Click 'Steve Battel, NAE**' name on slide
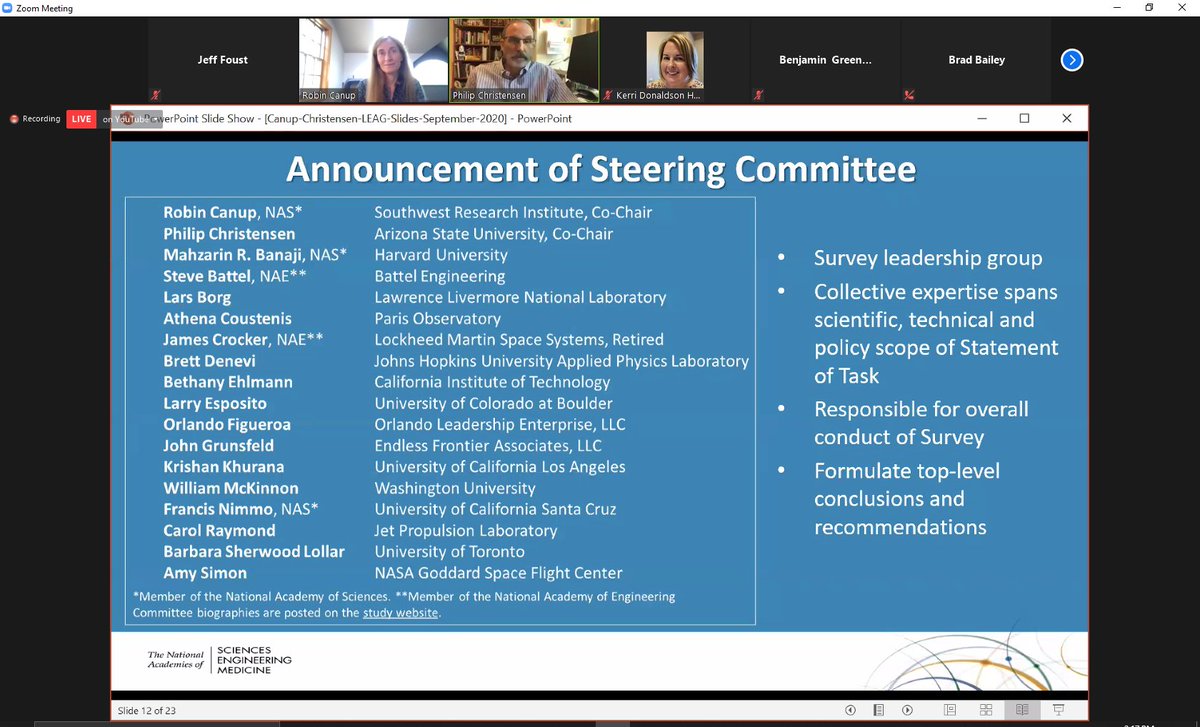 click(235, 276)
